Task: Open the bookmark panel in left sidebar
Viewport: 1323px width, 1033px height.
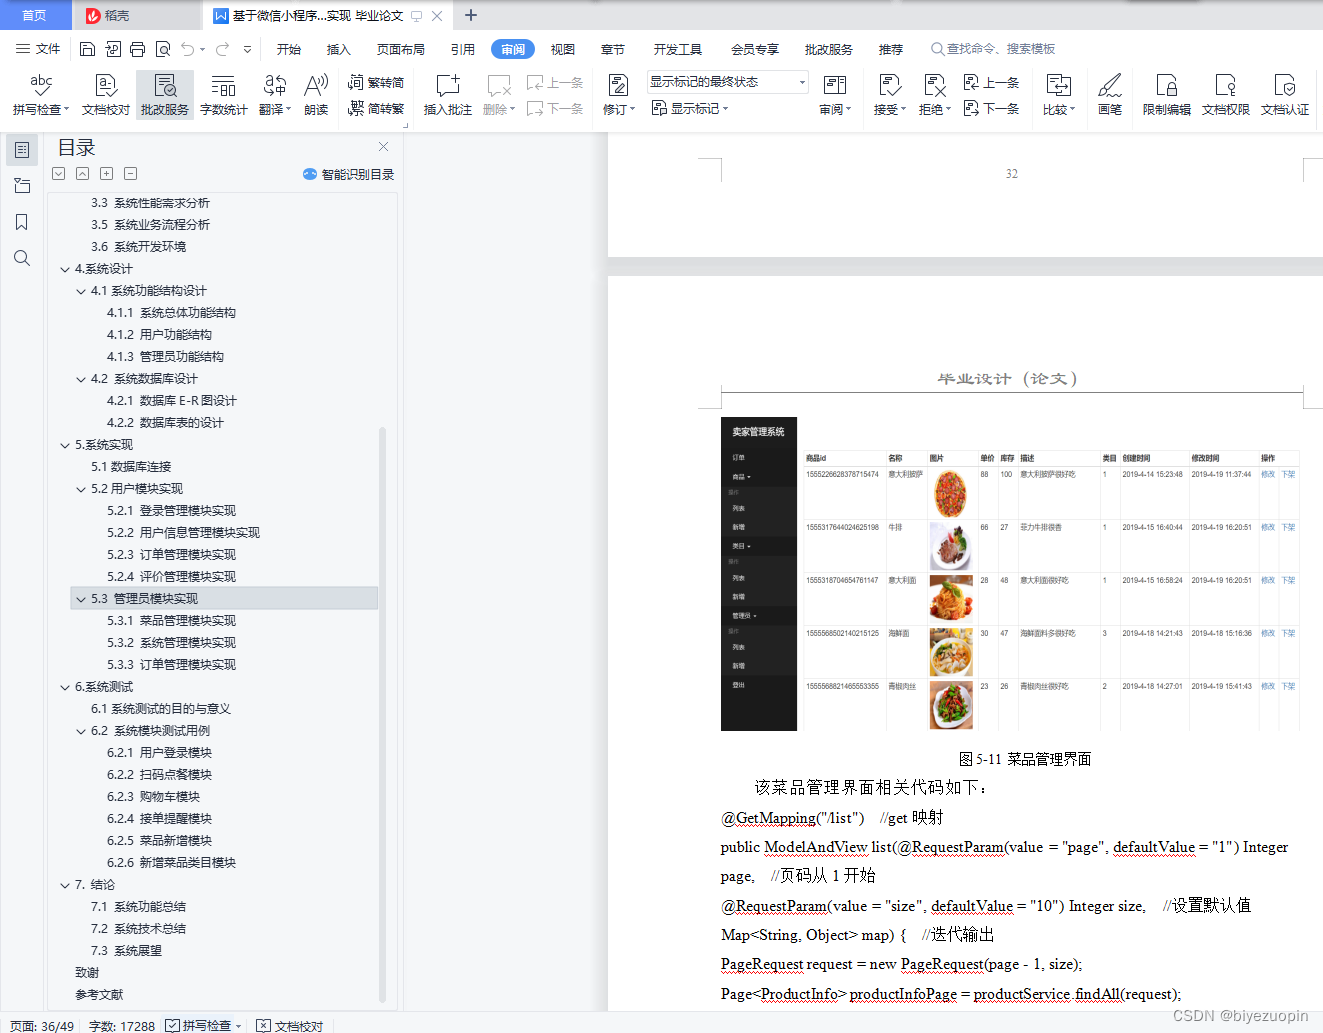Action: [21, 222]
